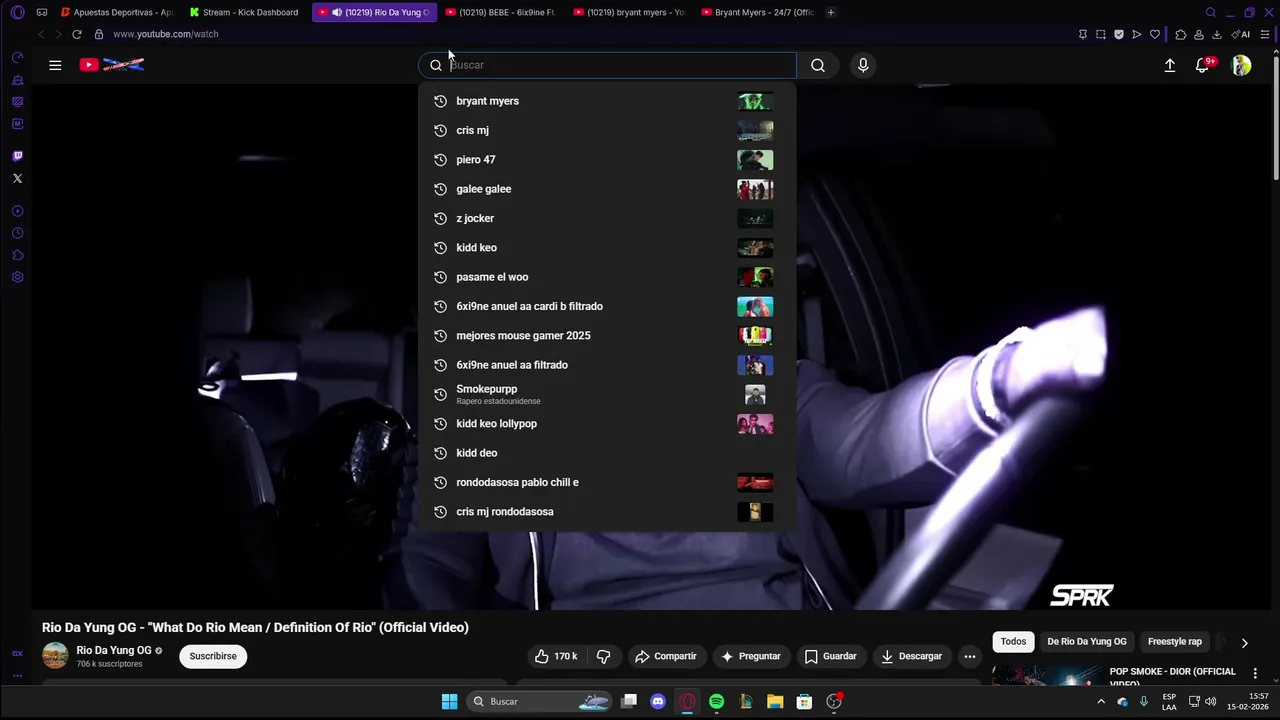Viewport: 1280px width, 720px height.
Task: Open browser history clock icon in sidebar
Action: click(17, 233)
